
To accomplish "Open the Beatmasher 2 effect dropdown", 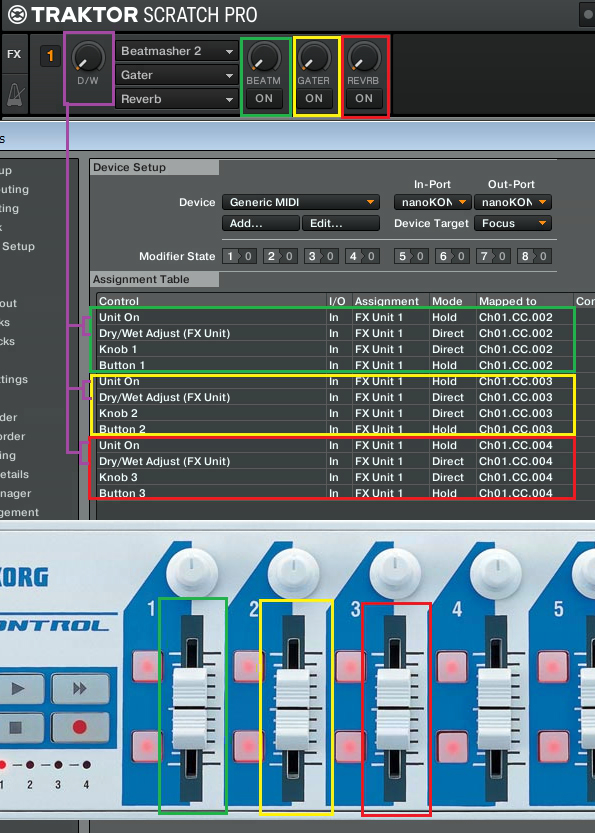I will point(176,52).
